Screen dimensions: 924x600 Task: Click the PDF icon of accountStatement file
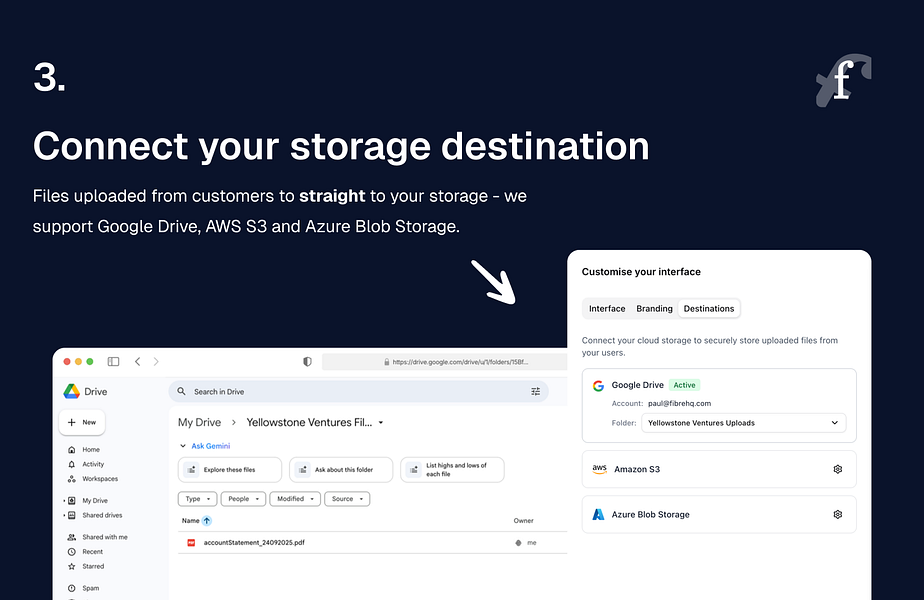[191, 543]
